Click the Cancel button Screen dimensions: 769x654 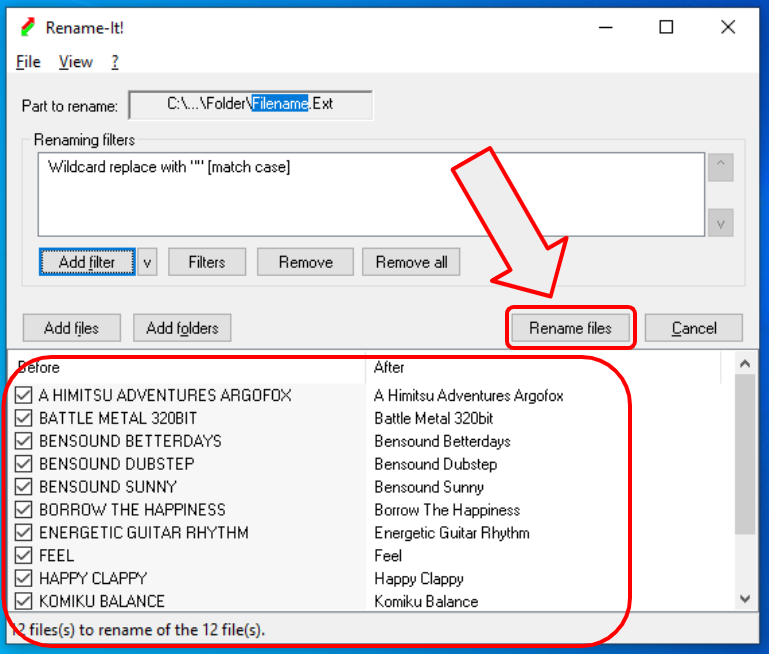[x=693, y=328]
